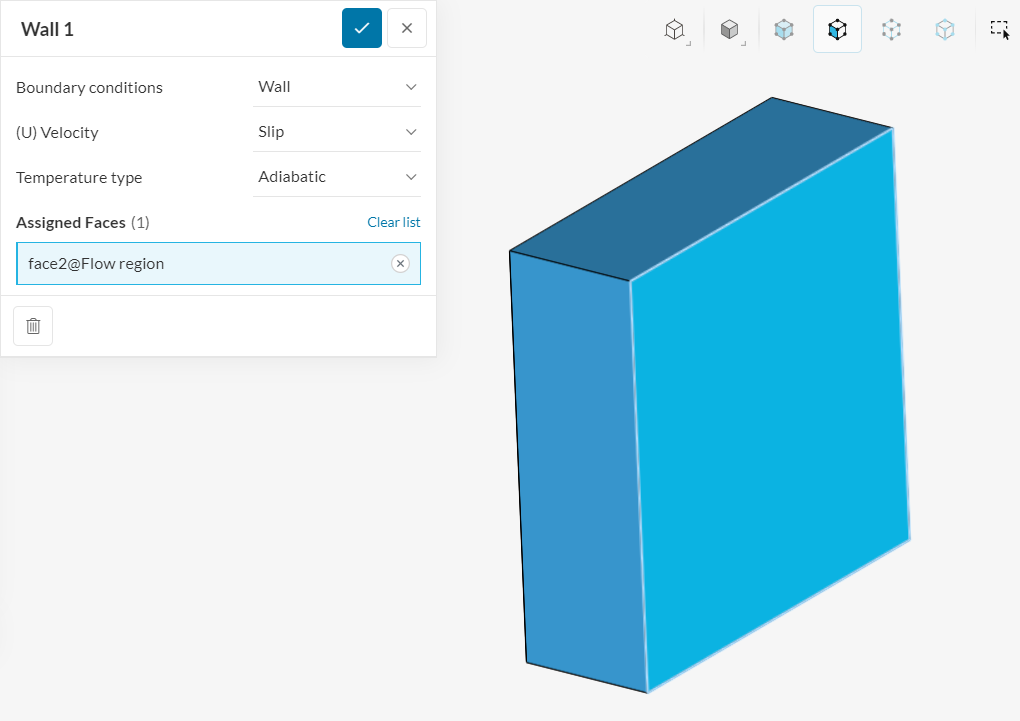Open the Temperature type dropdown showing Adiabatic
Image resolution: width=1020 pixels, height=721 pixels.
pos(337,176)
